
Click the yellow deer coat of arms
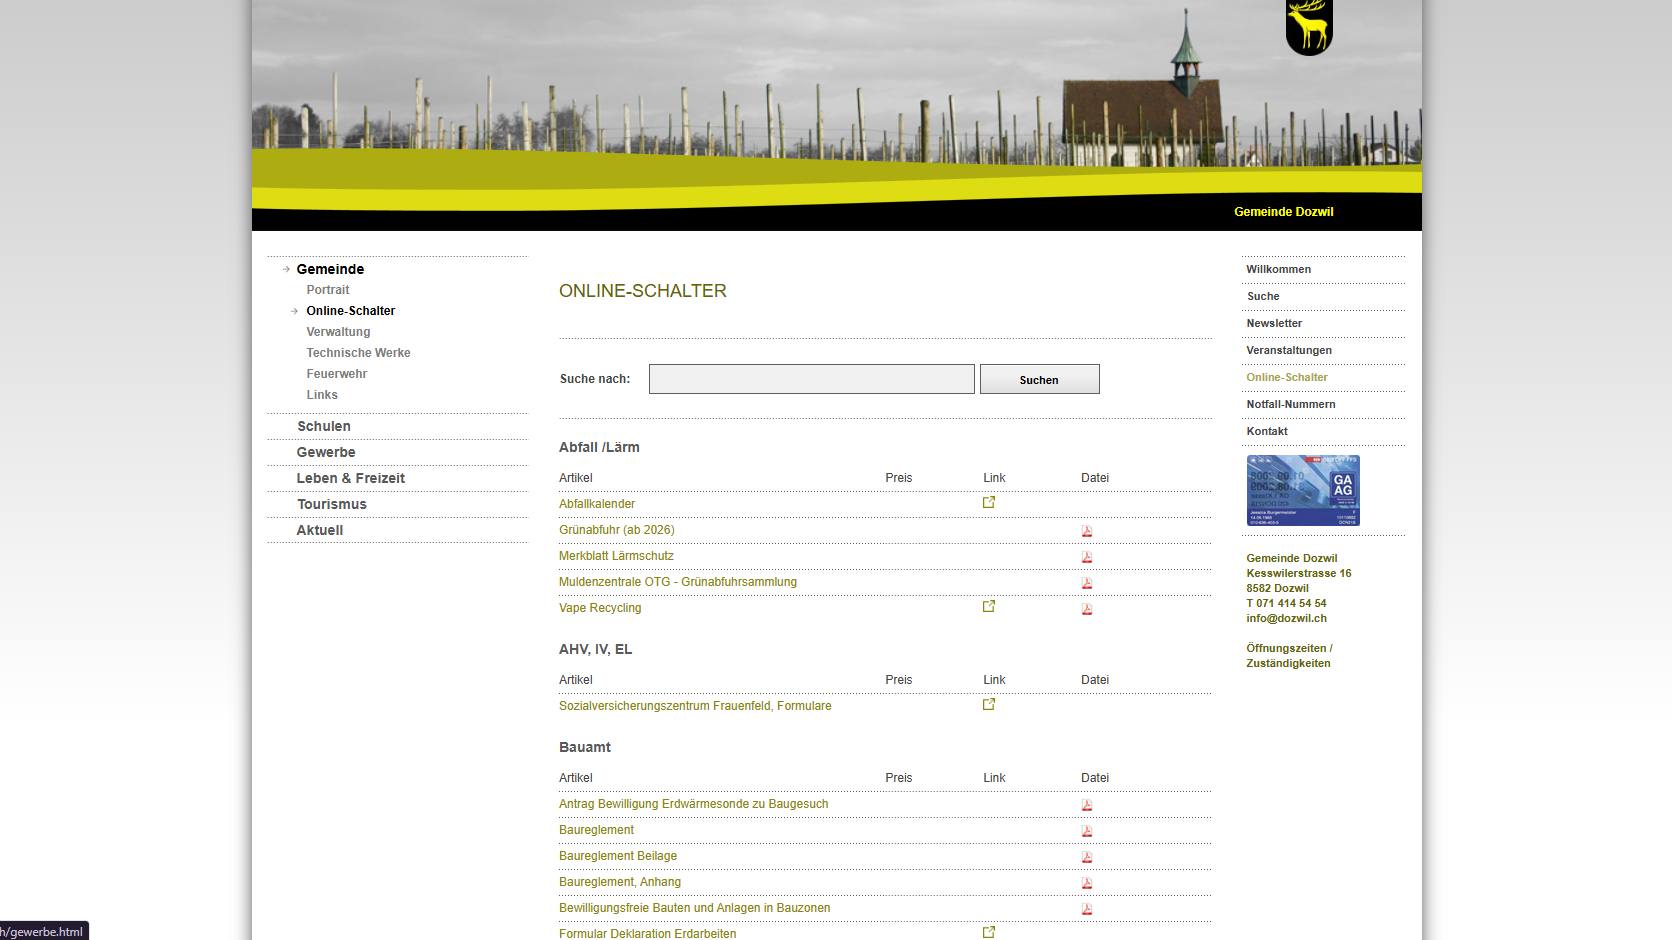point(1309,27)
